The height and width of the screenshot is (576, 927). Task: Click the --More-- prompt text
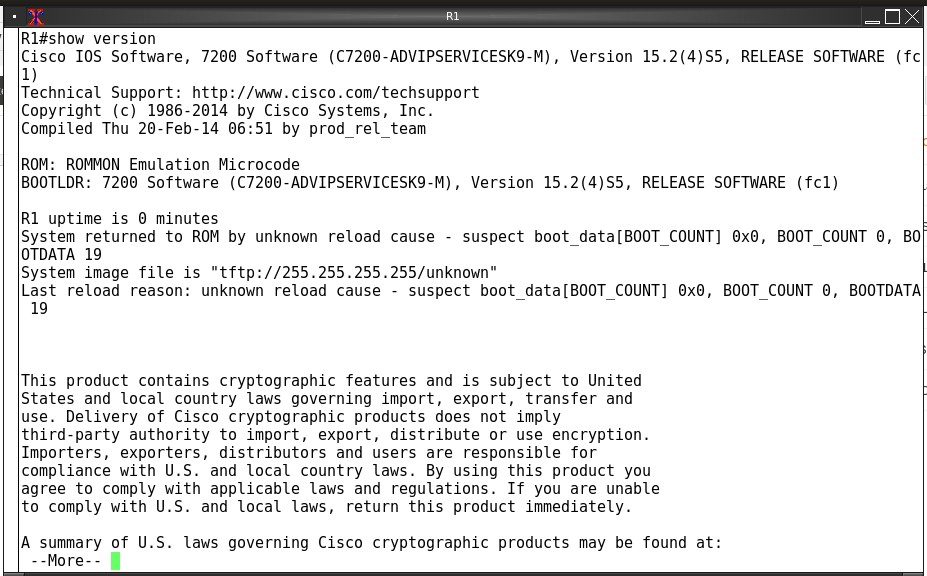pyautogui.click(x=66, y=561)
